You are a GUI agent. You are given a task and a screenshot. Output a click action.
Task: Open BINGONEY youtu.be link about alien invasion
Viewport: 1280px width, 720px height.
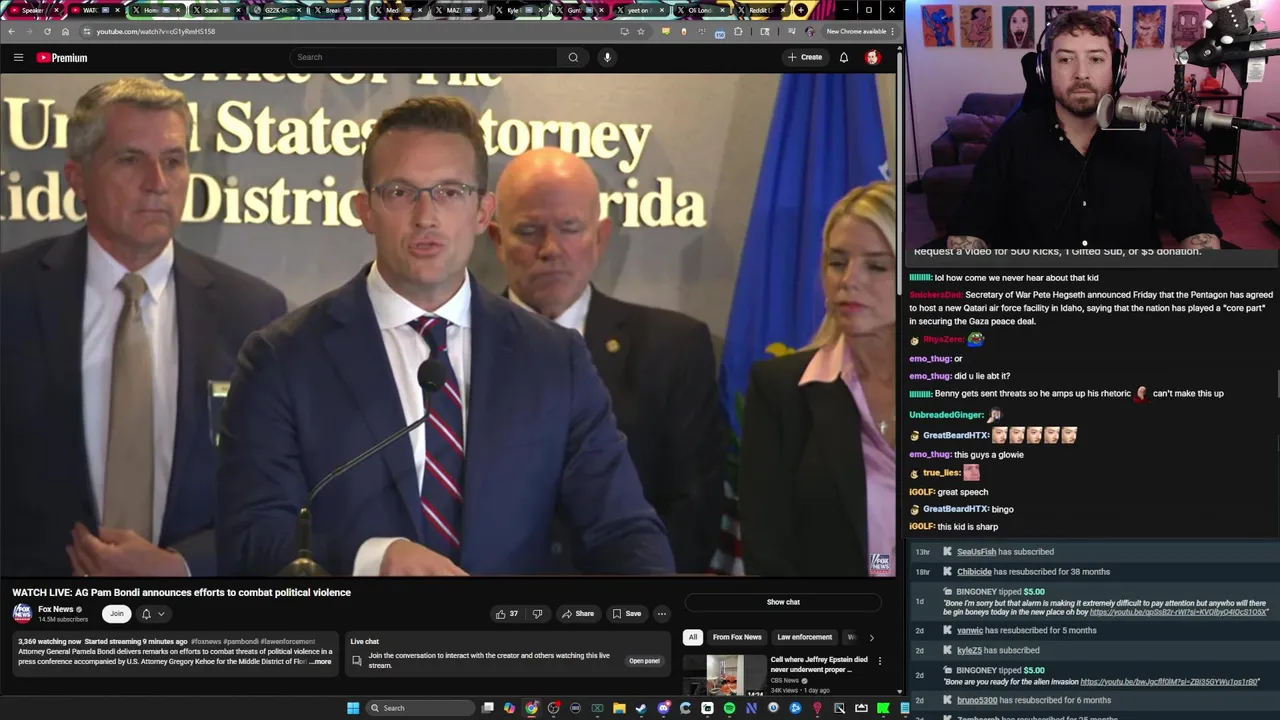[1169, 682]
